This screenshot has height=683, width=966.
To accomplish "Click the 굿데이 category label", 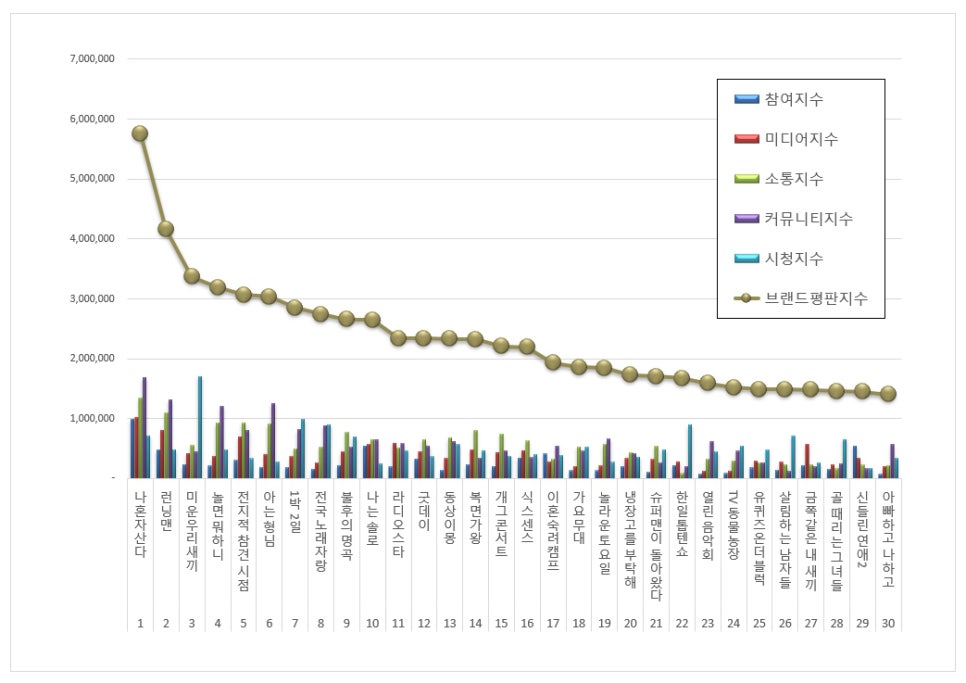I will [424, 510].
